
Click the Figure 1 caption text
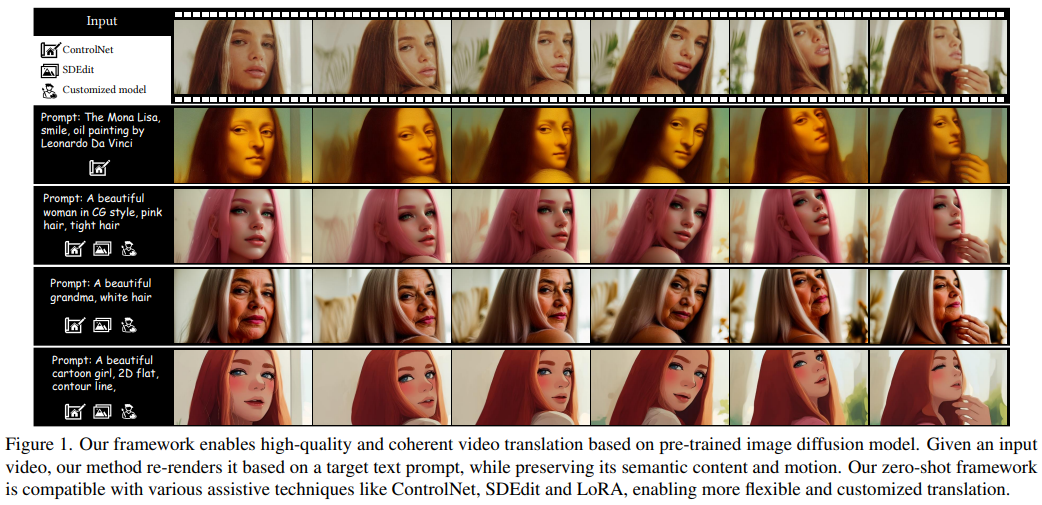[x=521, y=466]
